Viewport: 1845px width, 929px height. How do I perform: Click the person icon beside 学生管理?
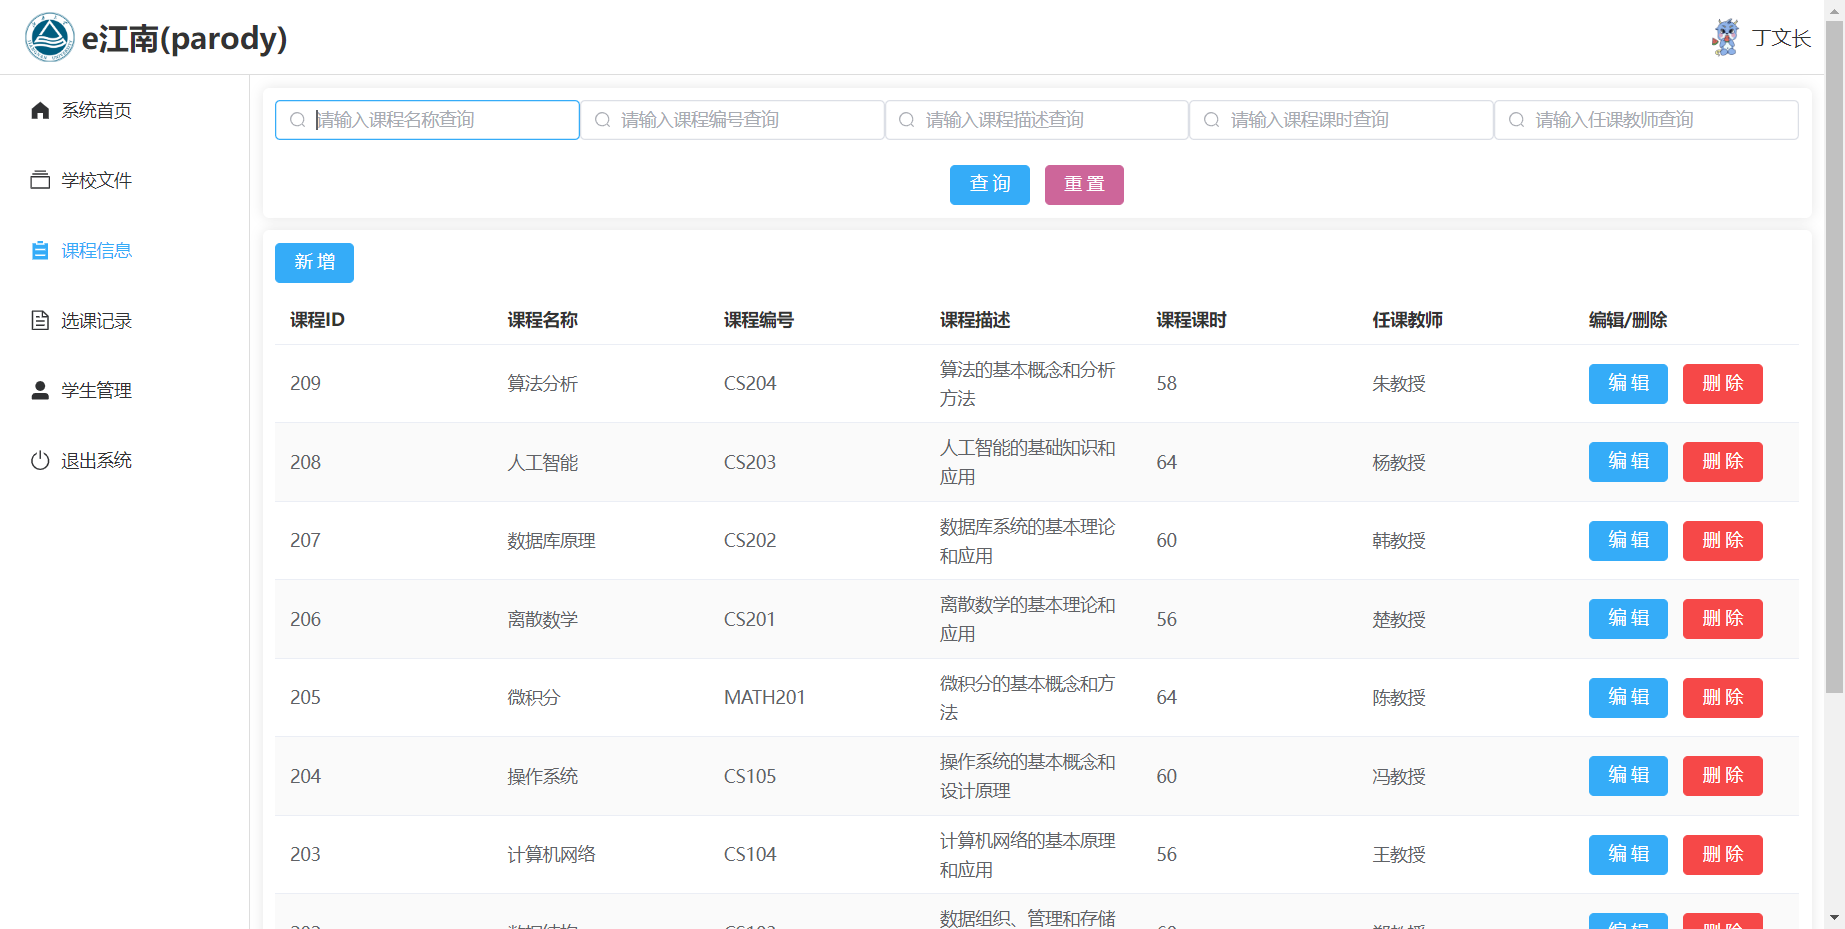pyautogui.click(x=40, y=390)
